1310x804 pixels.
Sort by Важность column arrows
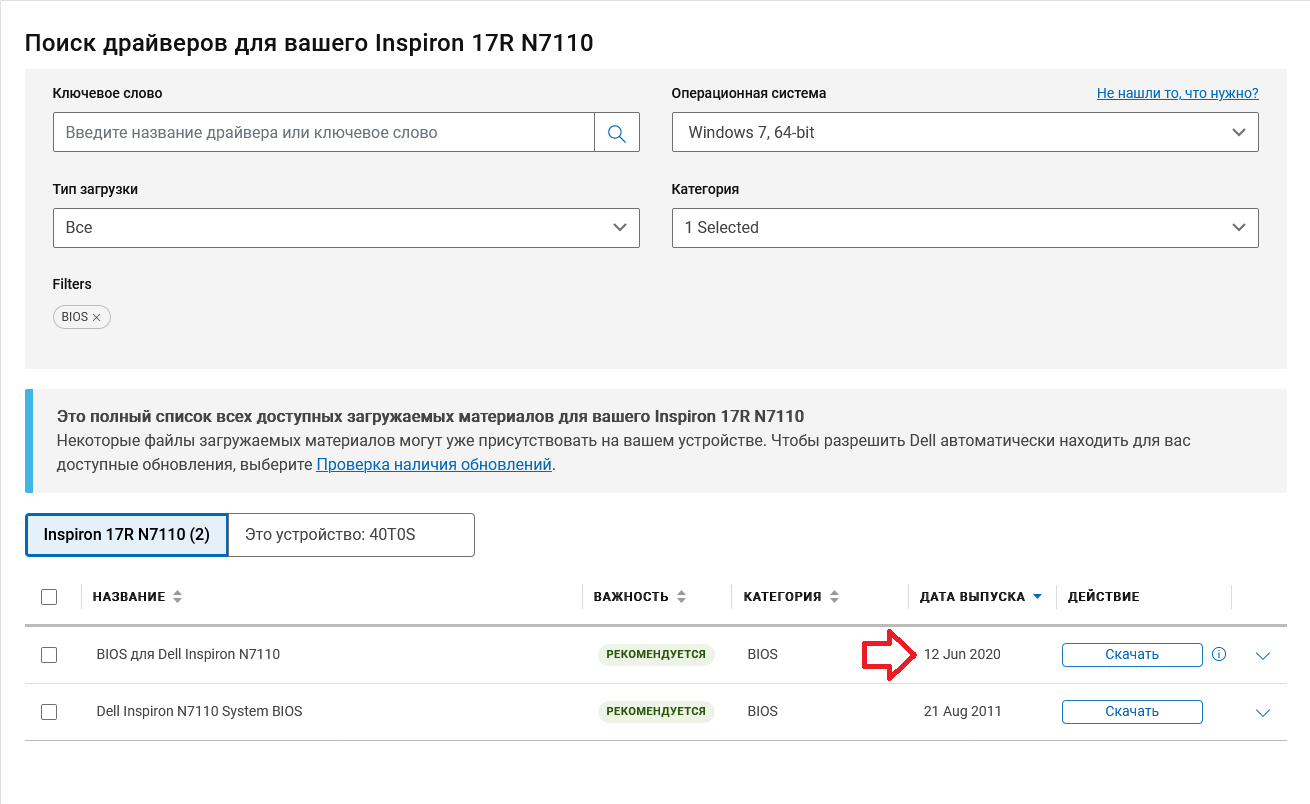pos(681,597)
